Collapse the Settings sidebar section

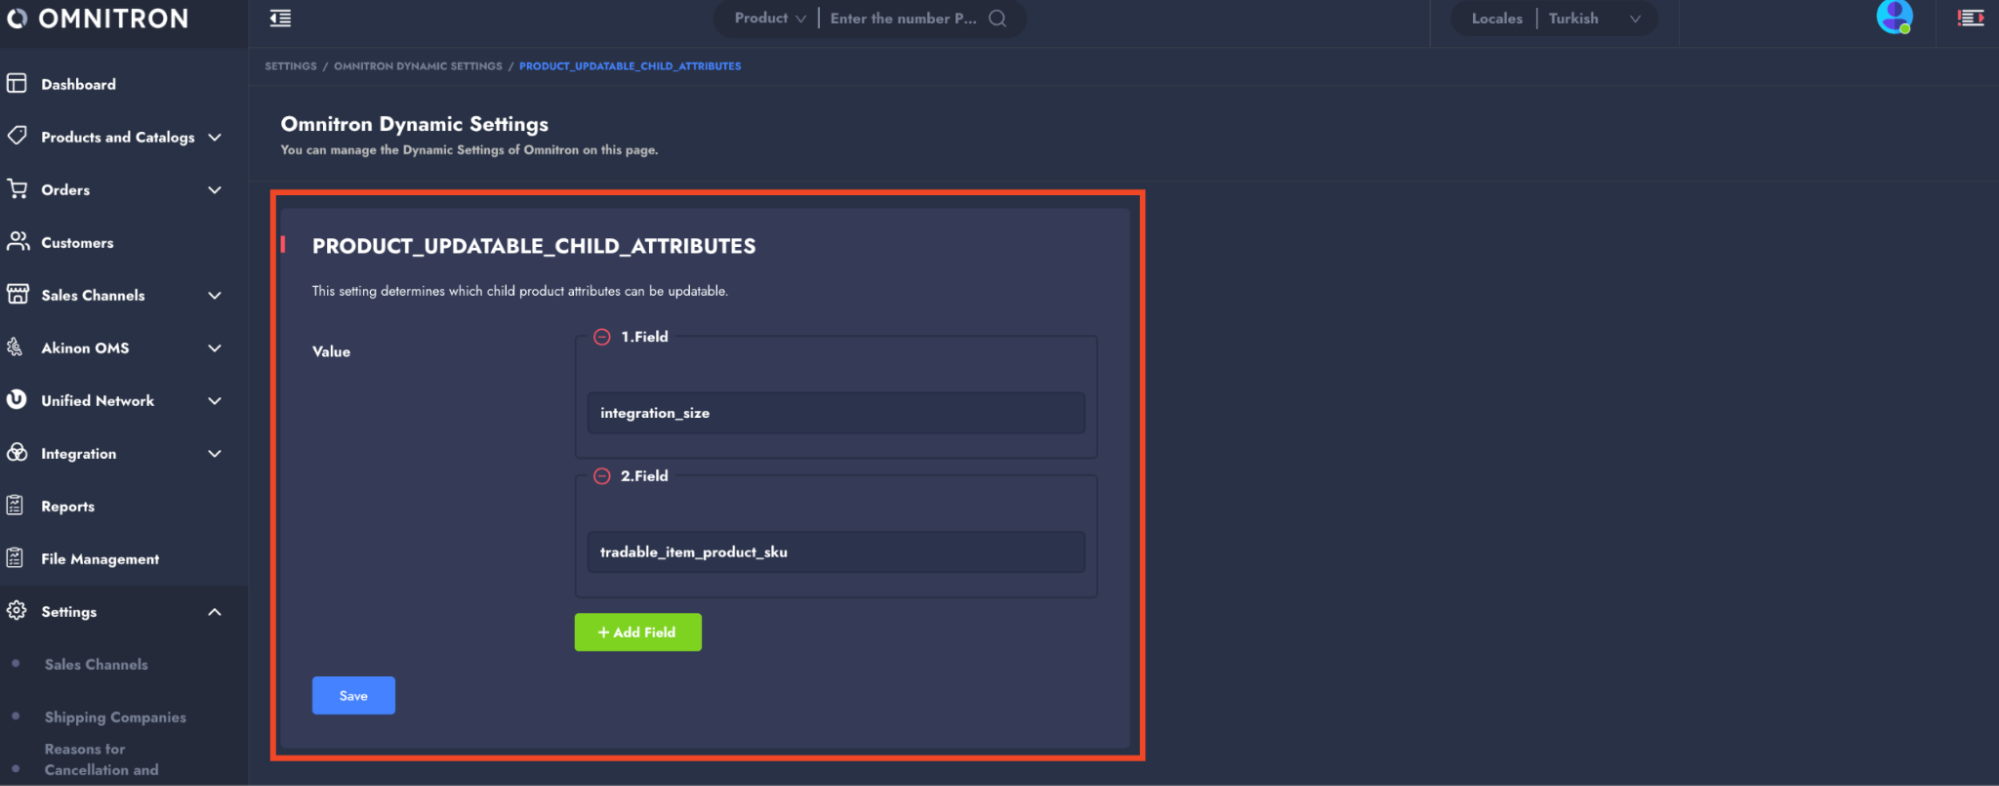214,612
